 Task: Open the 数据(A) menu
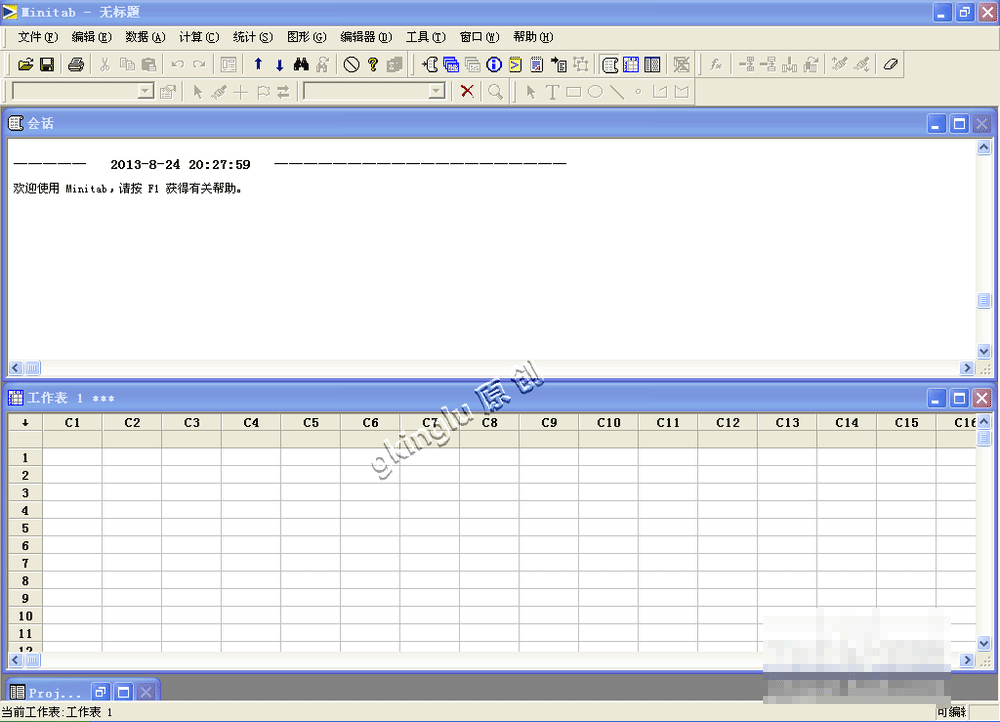145,37
